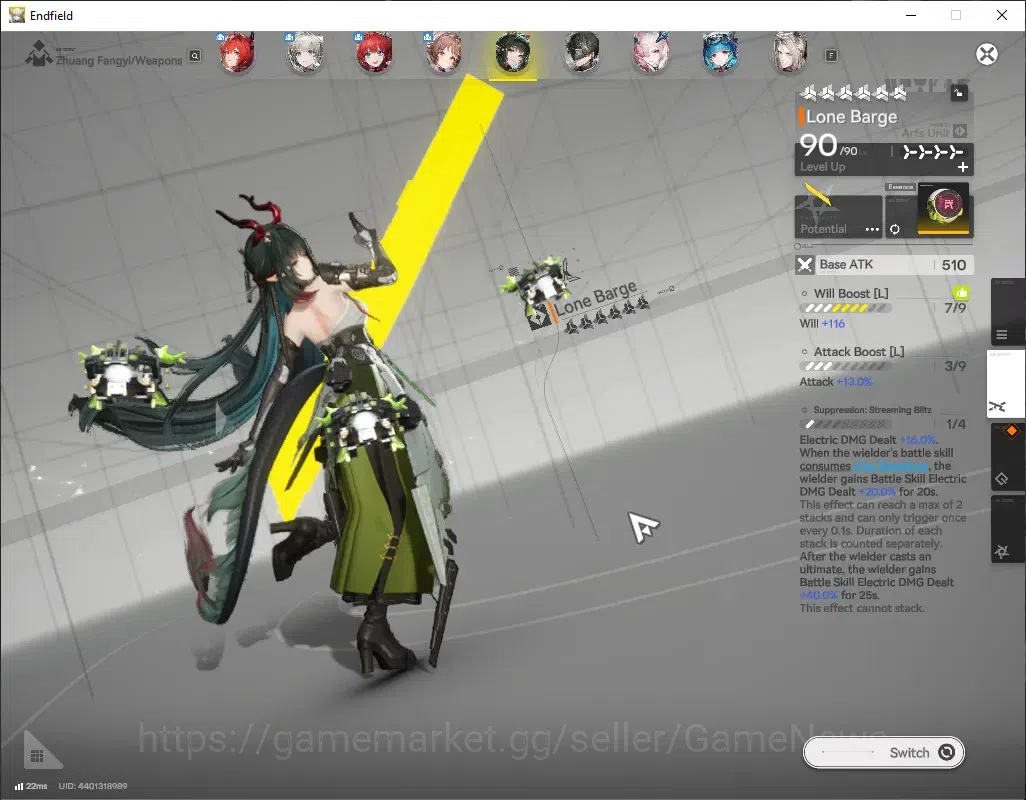Viewport: 1026px width, 800px height.
Task: Click the magnifier icon beside Zhuang Fangyi/Weapons
Action: coord(195,56)
